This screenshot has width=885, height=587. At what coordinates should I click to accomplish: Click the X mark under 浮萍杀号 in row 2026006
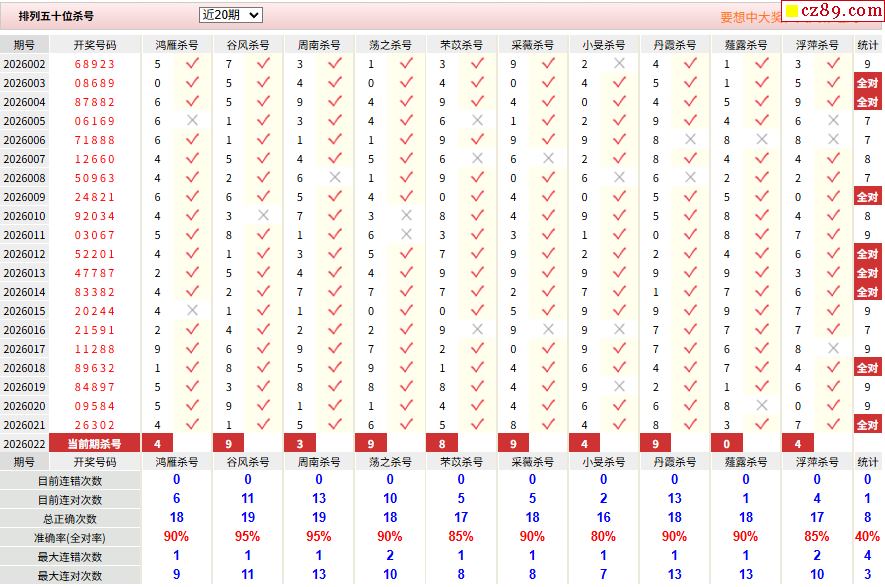point(833,139)
